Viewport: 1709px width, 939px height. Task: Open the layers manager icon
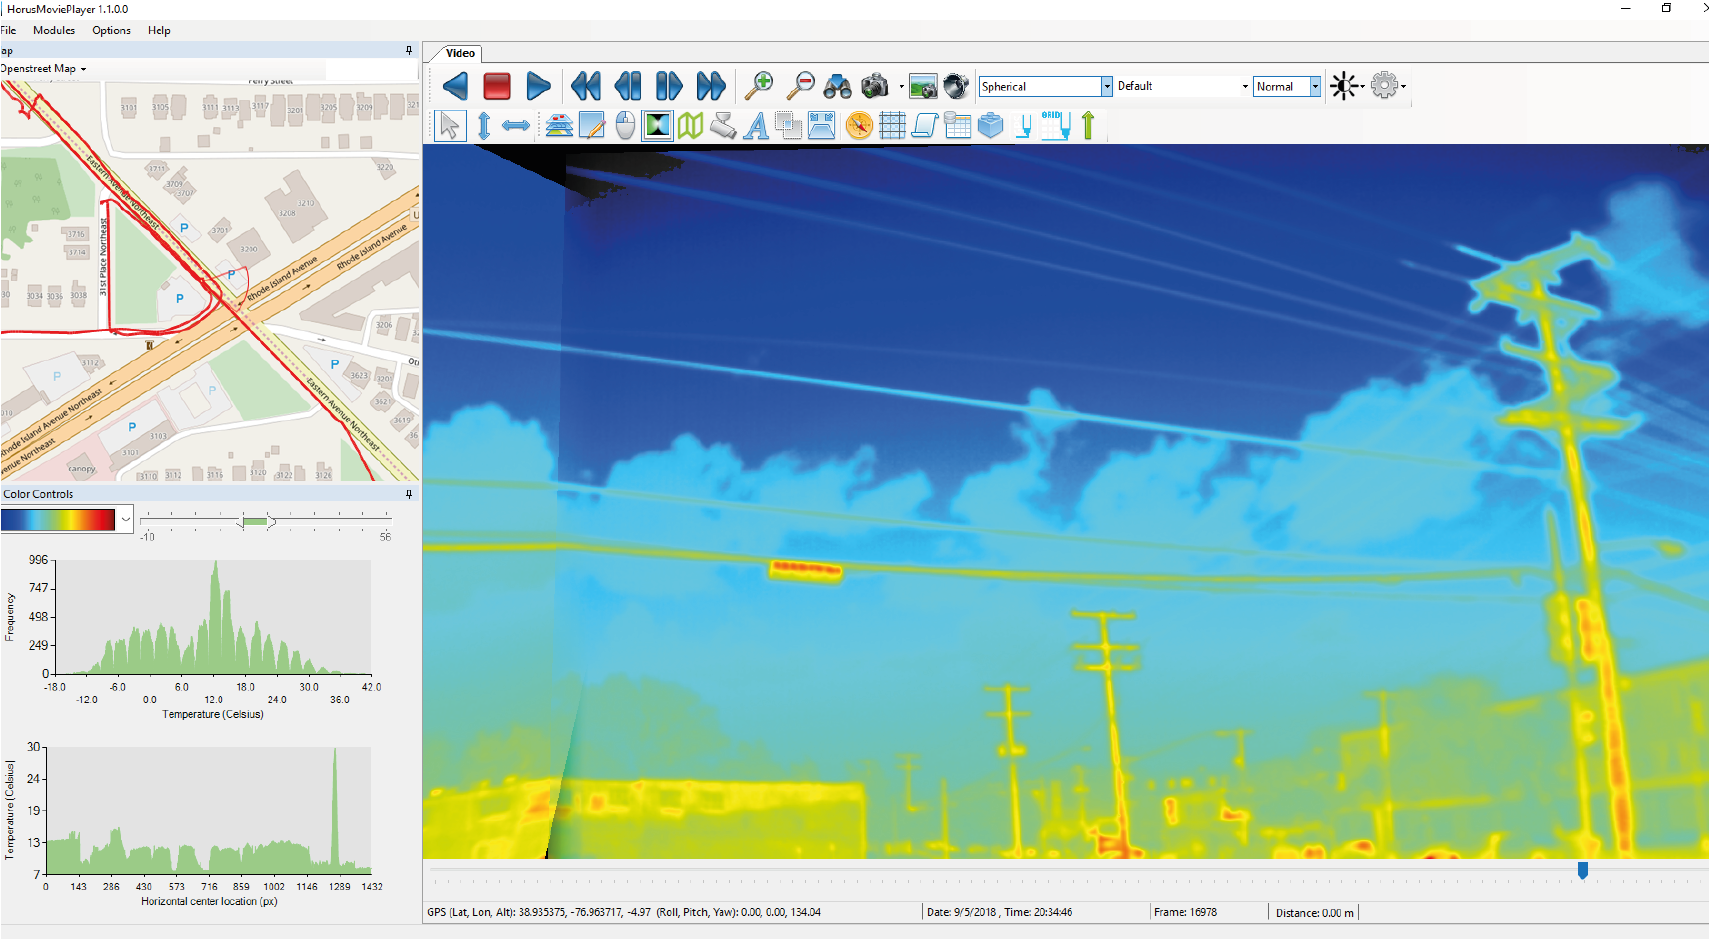(559, 125)
